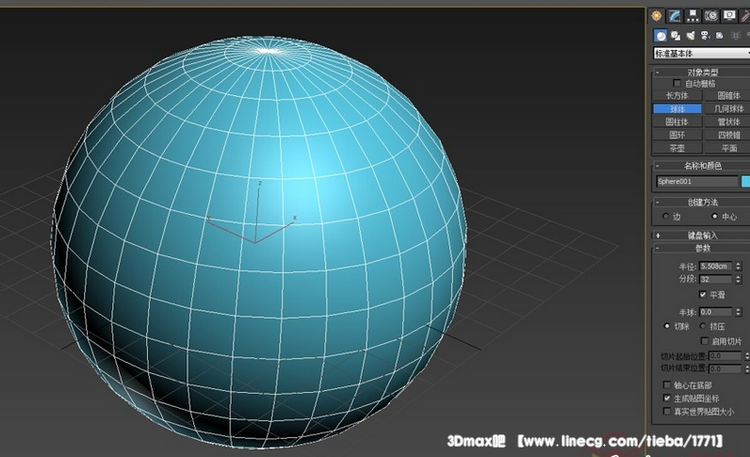Open the Display panel icon

[x=730, y=15]
